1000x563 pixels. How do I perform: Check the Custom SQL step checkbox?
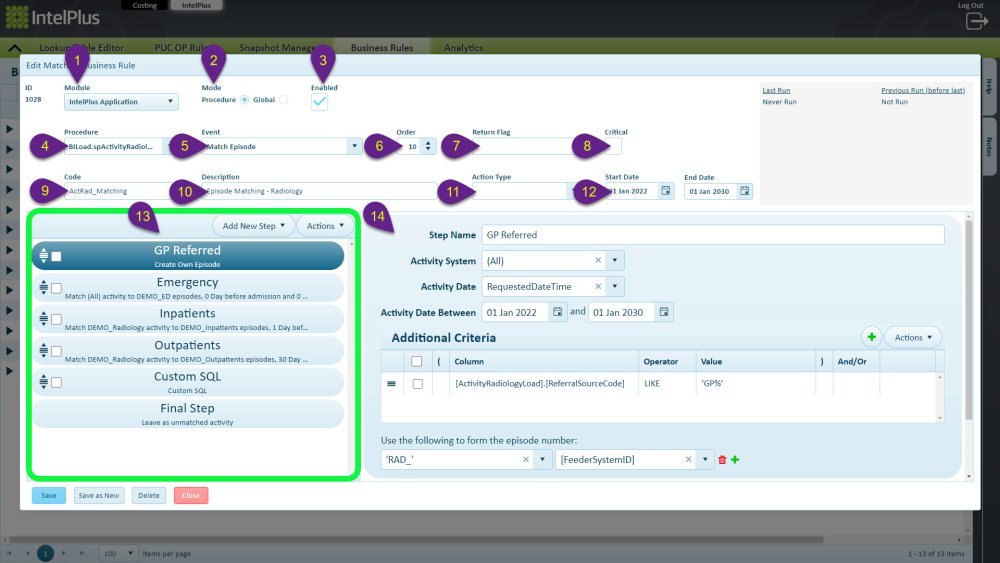pyautogui.click(x=56, y=383)
